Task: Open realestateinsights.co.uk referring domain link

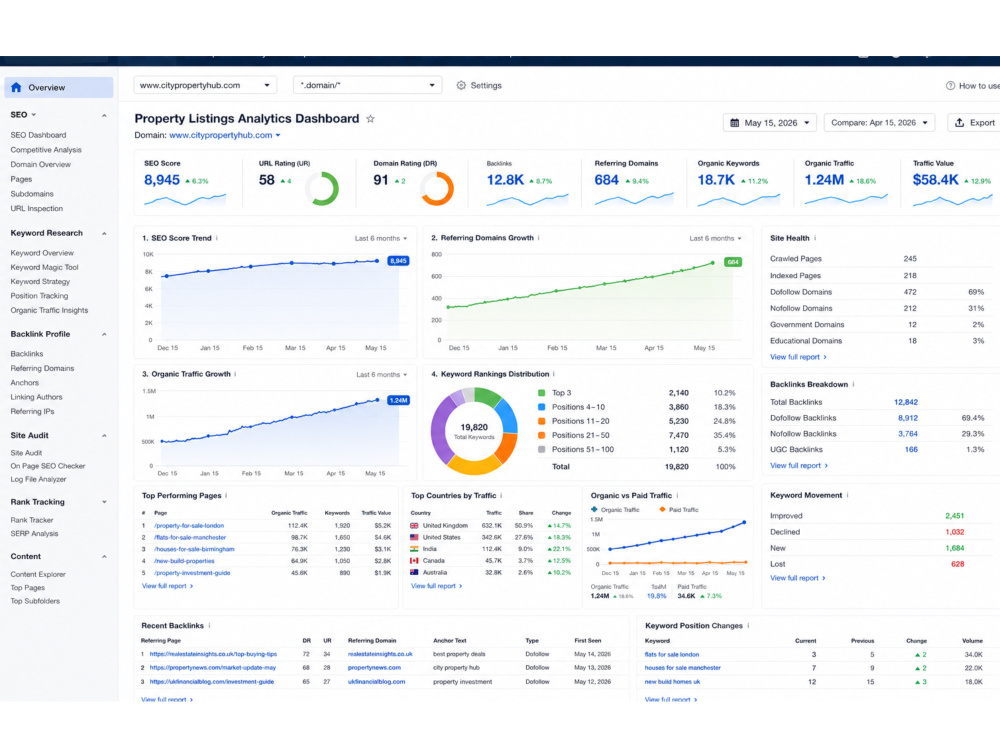Action: coord(380,654)
